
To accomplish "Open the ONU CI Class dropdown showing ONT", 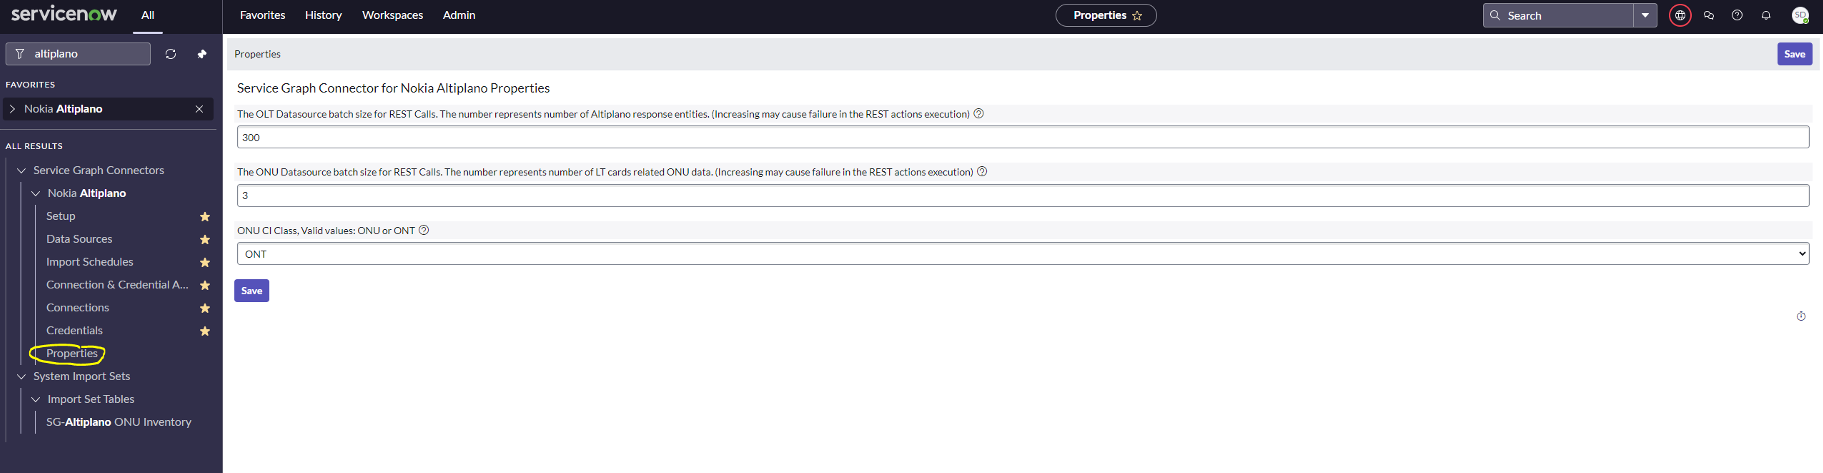I will point(1023,254).
